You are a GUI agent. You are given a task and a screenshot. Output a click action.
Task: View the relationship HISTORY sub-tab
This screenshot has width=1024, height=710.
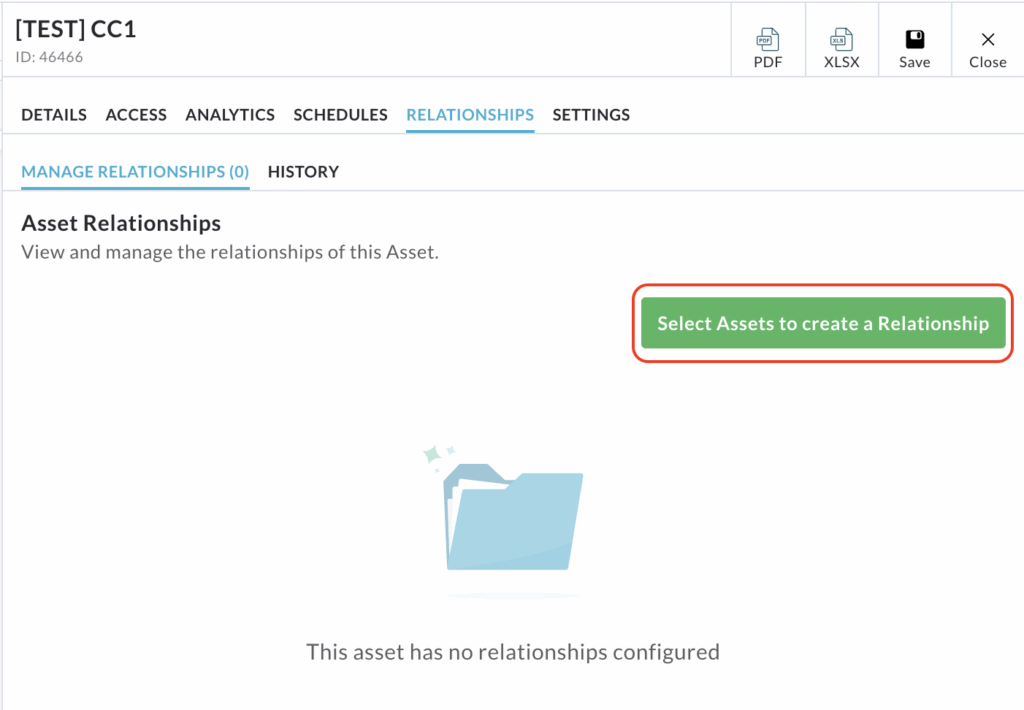click(x=303, y=172)
